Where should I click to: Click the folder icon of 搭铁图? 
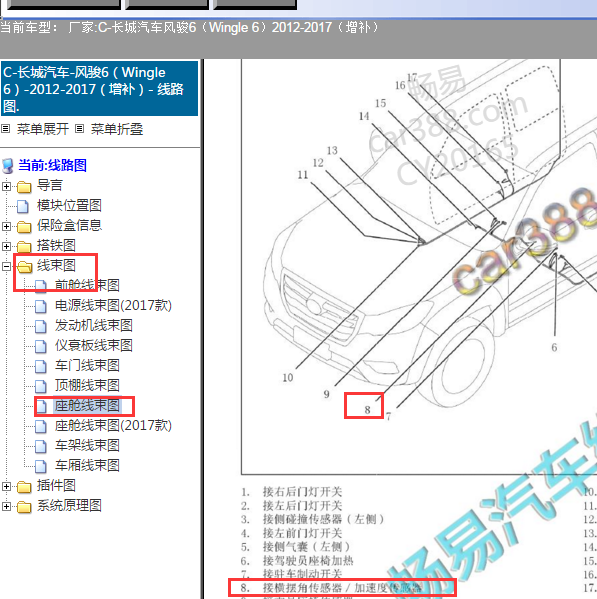pyautogui.click(x=24, y=246)
